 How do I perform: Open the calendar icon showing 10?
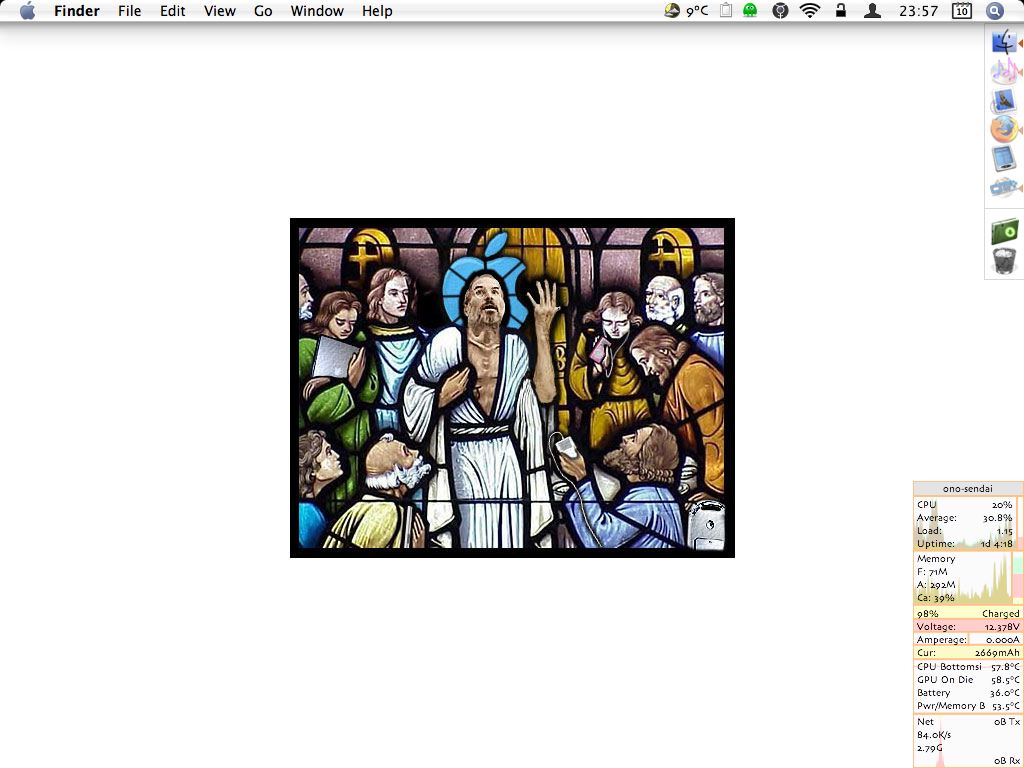[961, 10]
